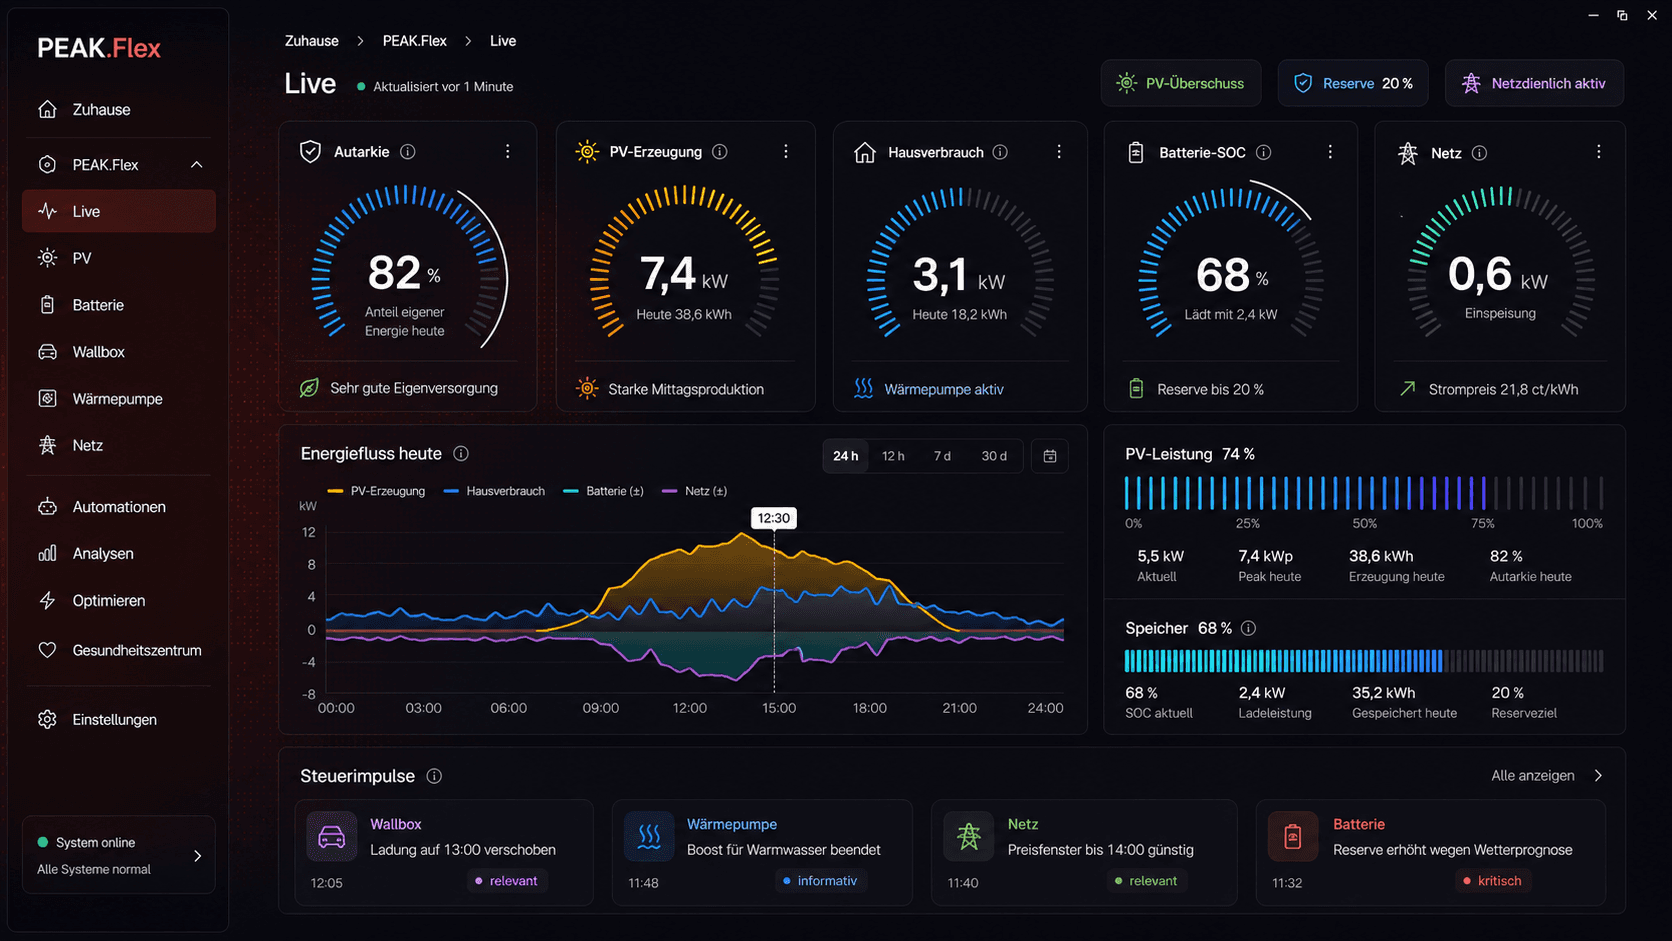
Task: Switch to the 7 d time range
Action: pyautogui.click(x=942, y=456)
